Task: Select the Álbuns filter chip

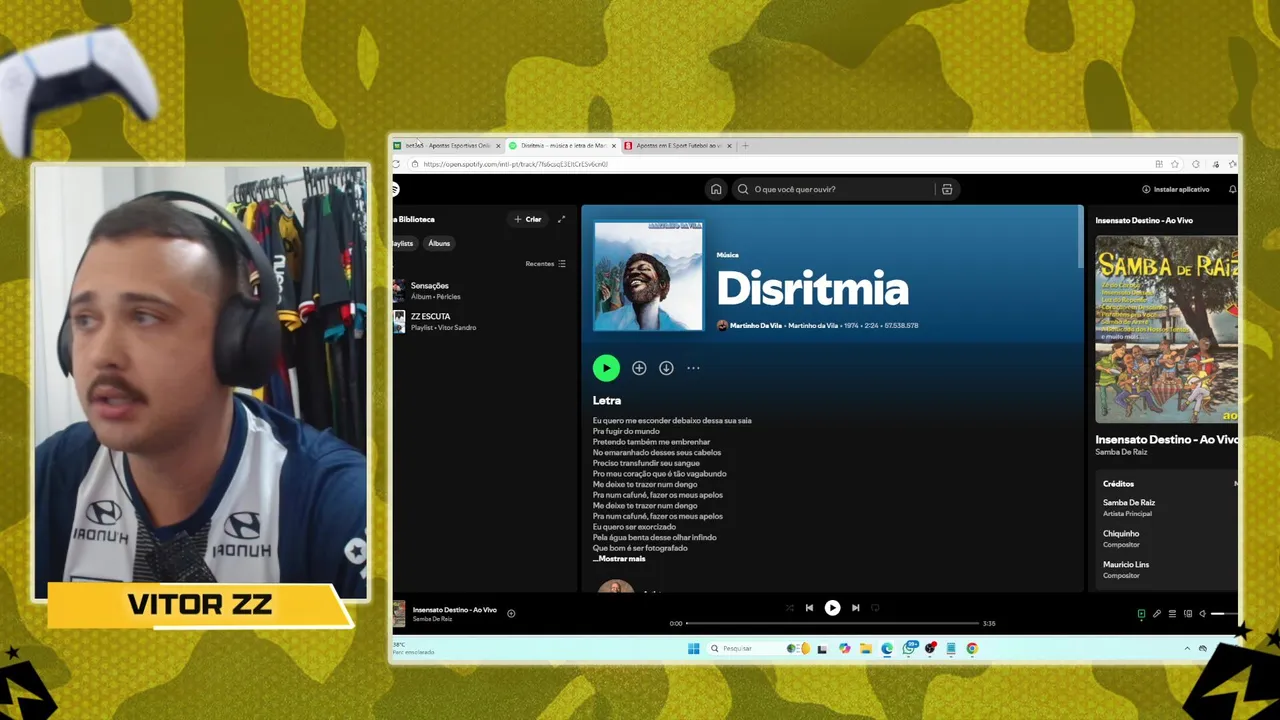Action: click(439, 243)
